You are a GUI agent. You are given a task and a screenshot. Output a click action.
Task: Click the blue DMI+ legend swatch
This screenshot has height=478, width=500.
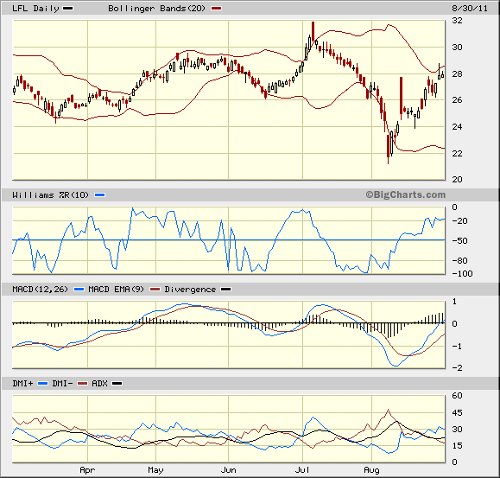click(x=43, y=384)
